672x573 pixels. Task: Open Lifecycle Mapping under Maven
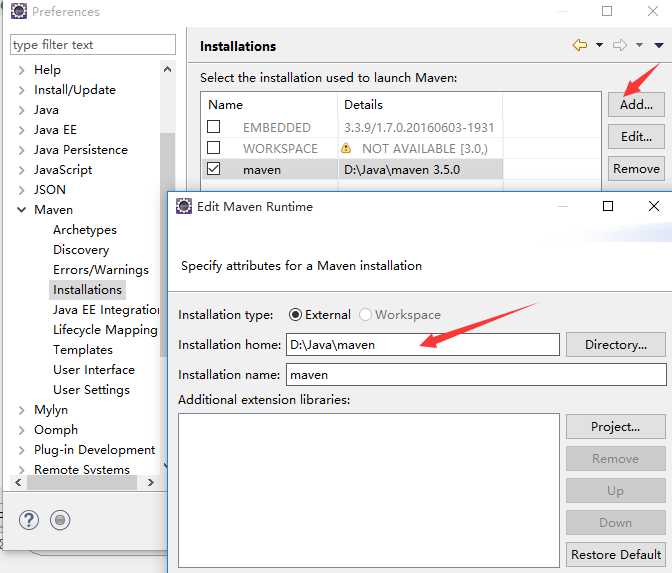tap(105, 330)
